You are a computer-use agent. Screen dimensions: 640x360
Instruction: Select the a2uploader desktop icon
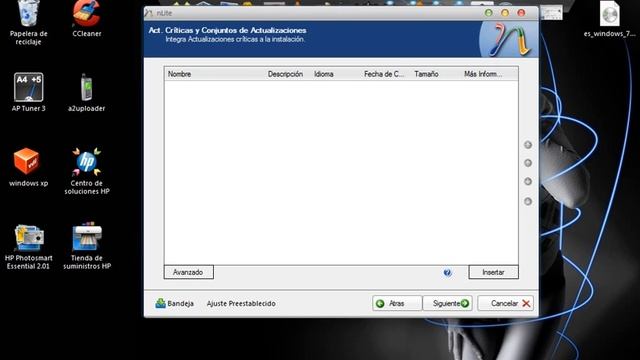(x=87, y=92)
